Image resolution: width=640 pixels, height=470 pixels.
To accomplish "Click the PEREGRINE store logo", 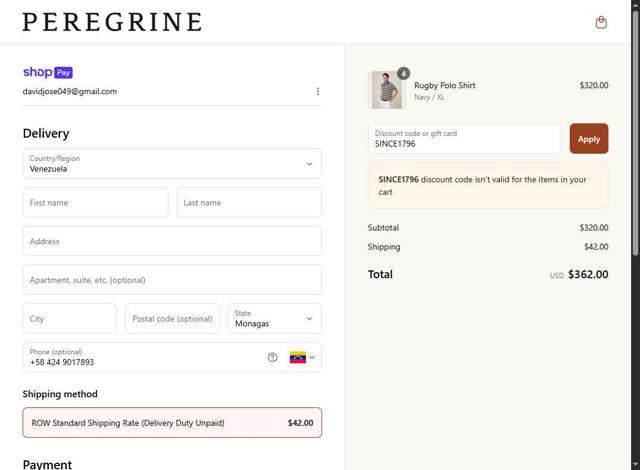I will pos(112,22).
